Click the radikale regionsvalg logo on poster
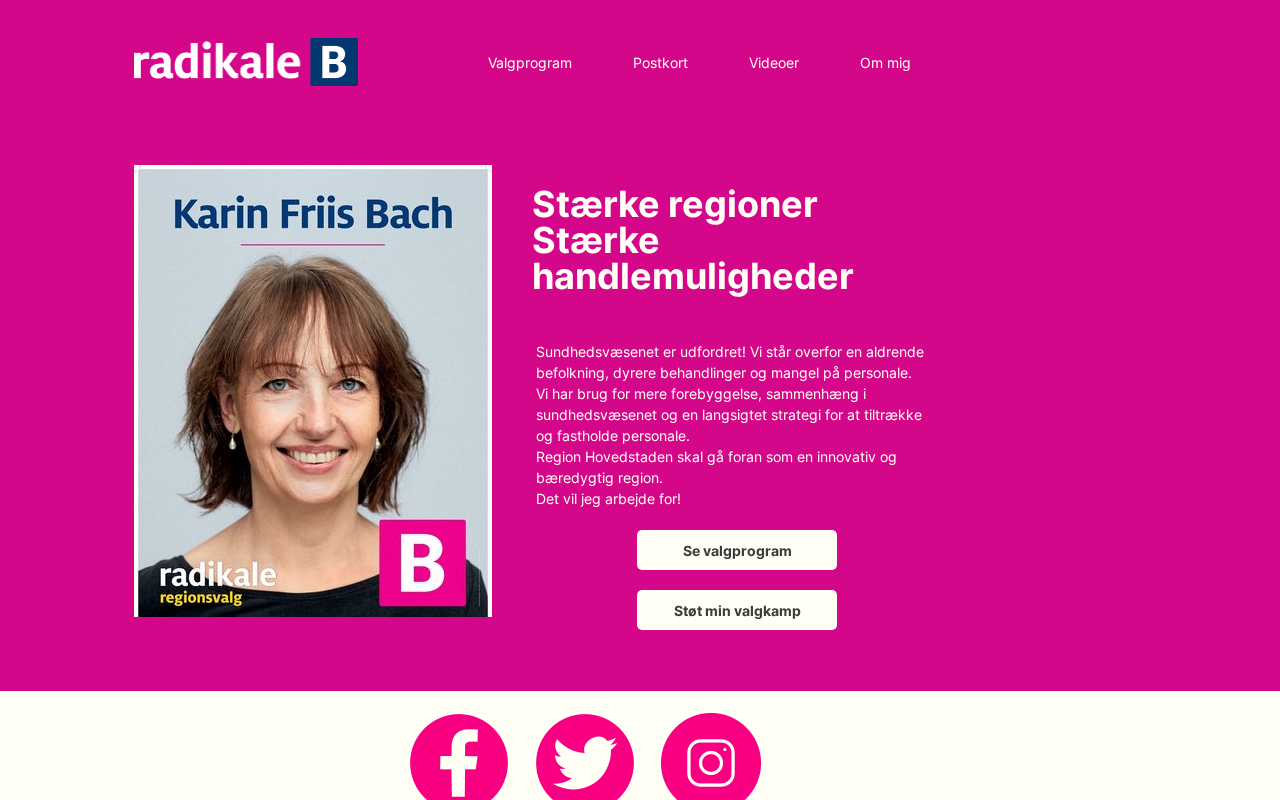The height and width of the screenshot is (800, 1280). 218,583
